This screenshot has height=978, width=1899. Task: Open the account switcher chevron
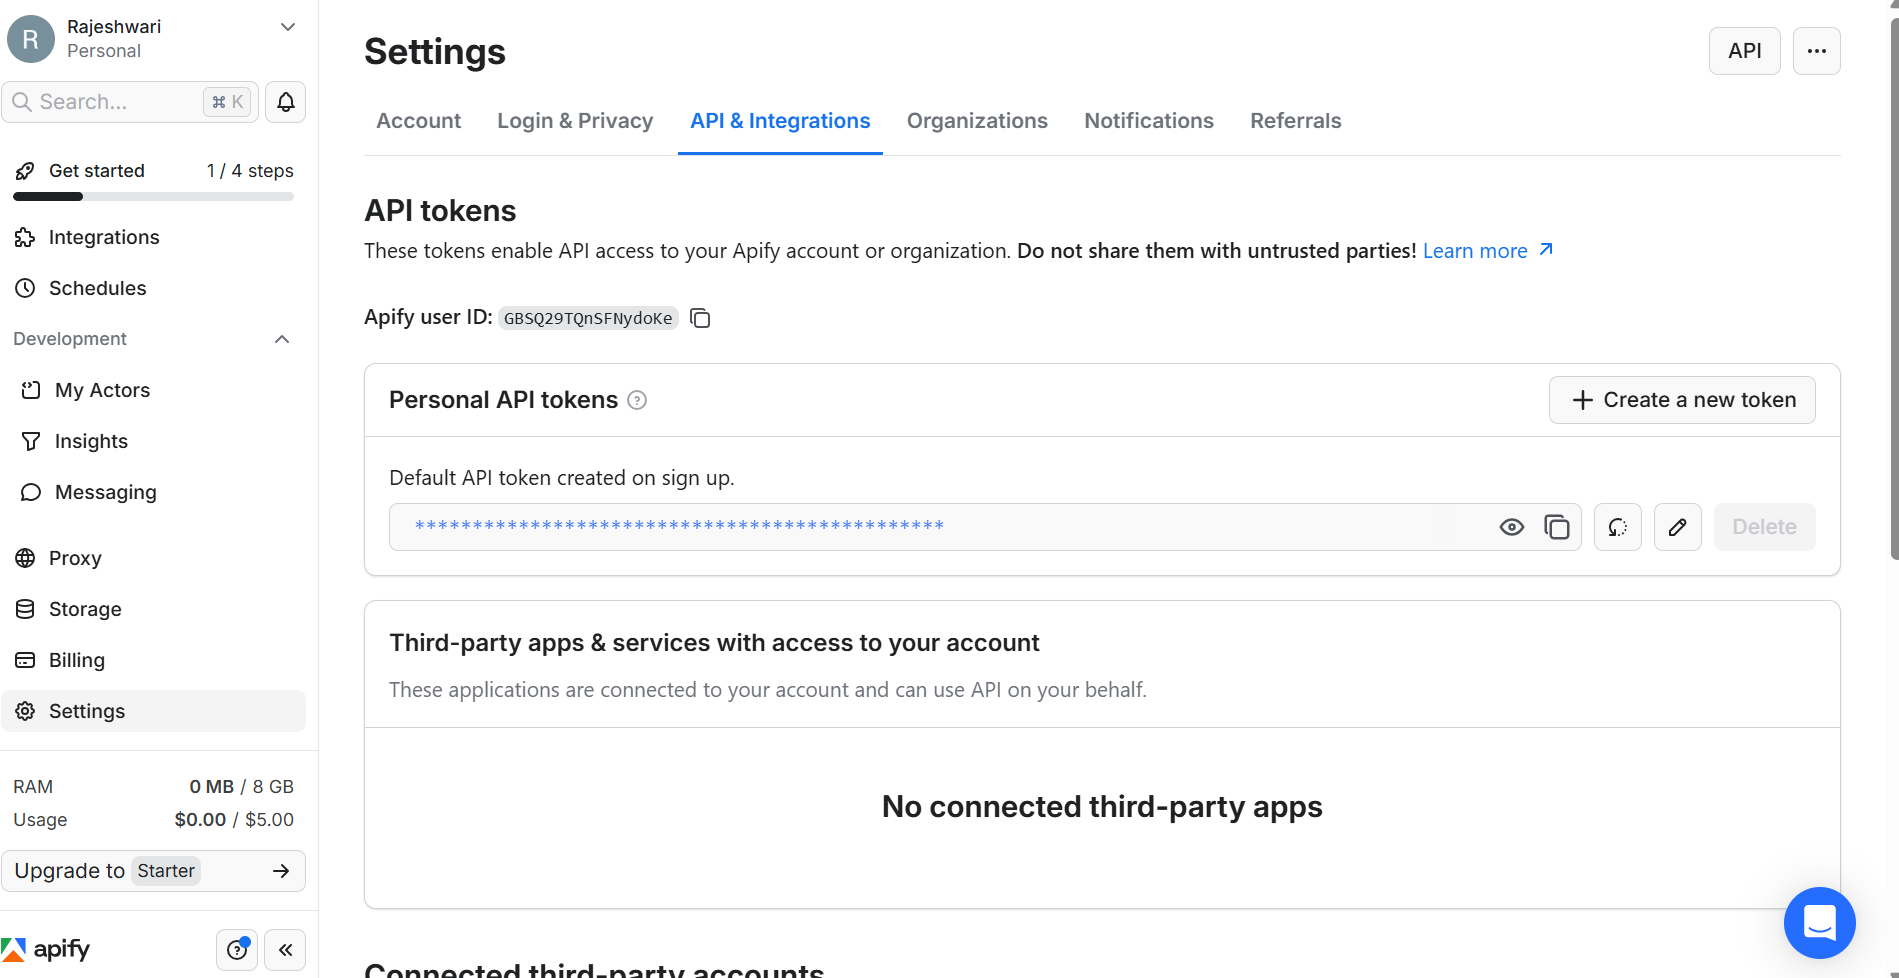[x=287, y=27]
